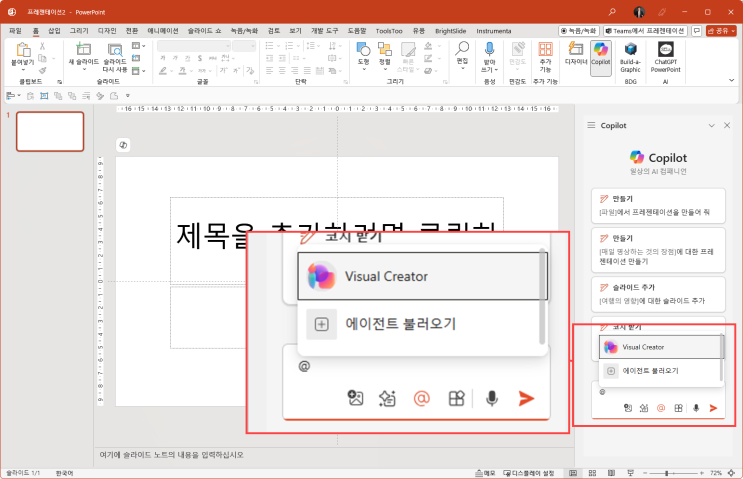Adjust the zoom slider handle
The height and width of the screenshot is (479, 743).
(667, 473)
